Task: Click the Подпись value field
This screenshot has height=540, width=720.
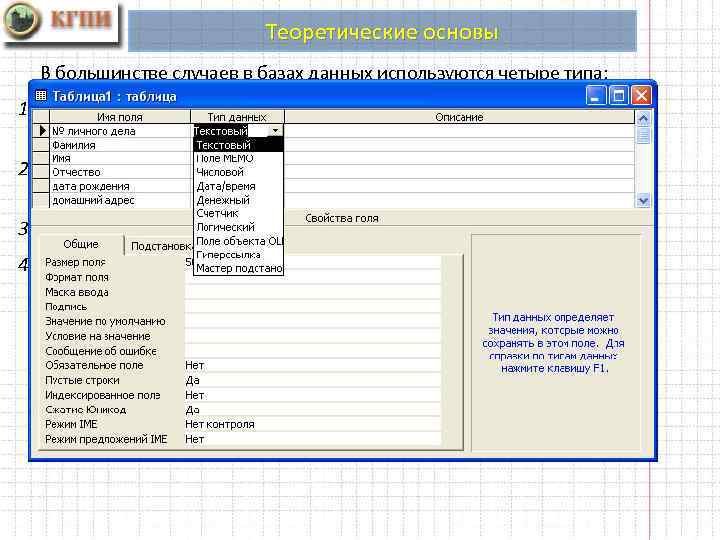Action: pyautogui.click(x=312, y=307)
